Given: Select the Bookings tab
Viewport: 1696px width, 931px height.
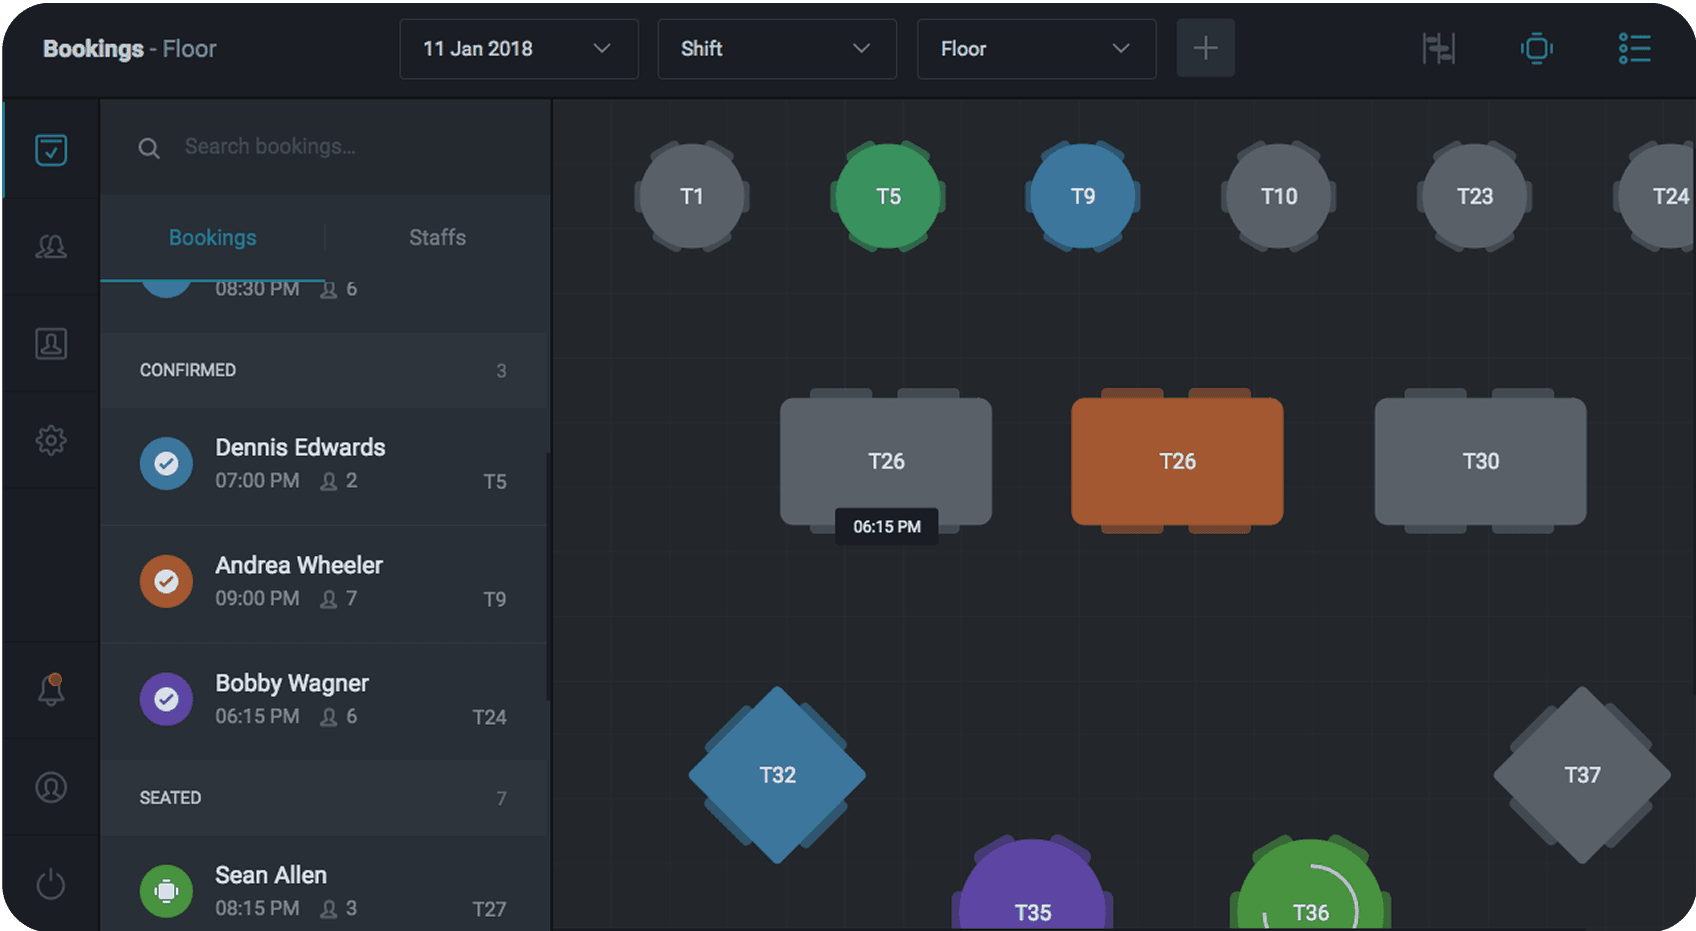Looking at the screenshot, I should [212, 238].
